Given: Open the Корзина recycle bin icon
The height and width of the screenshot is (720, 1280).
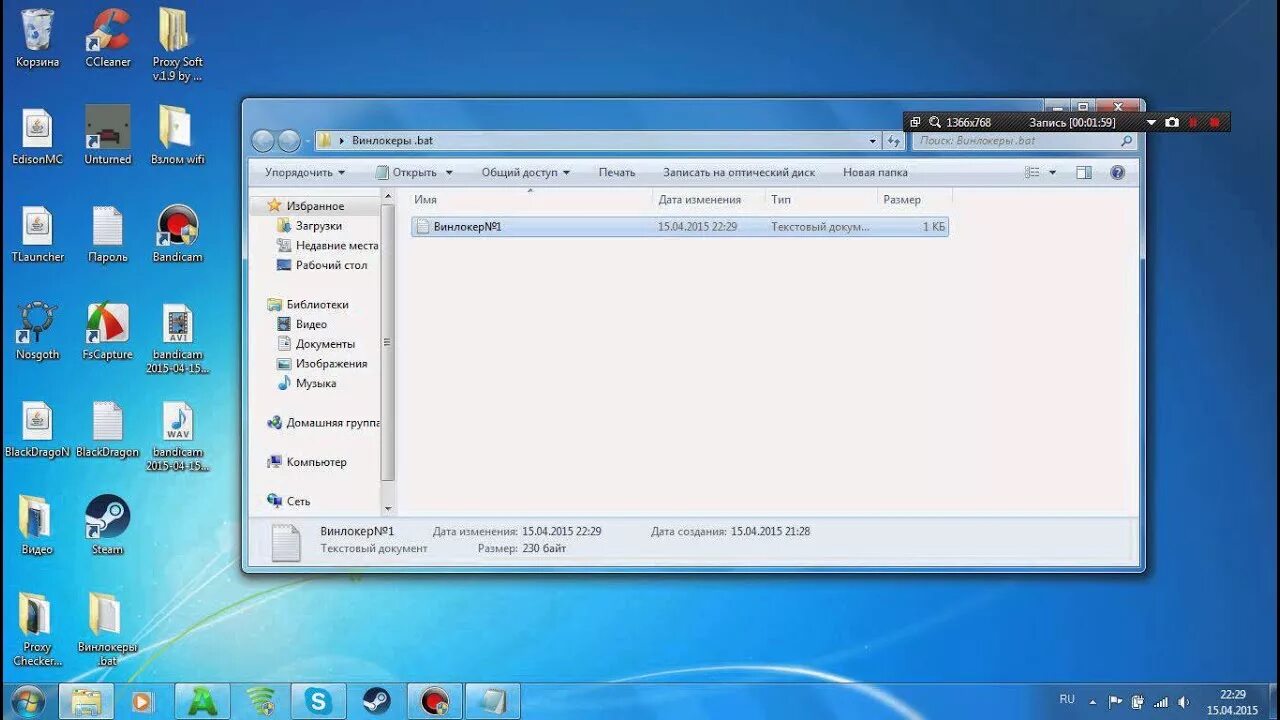Looking at the screenshot, I should click(37, 38).
